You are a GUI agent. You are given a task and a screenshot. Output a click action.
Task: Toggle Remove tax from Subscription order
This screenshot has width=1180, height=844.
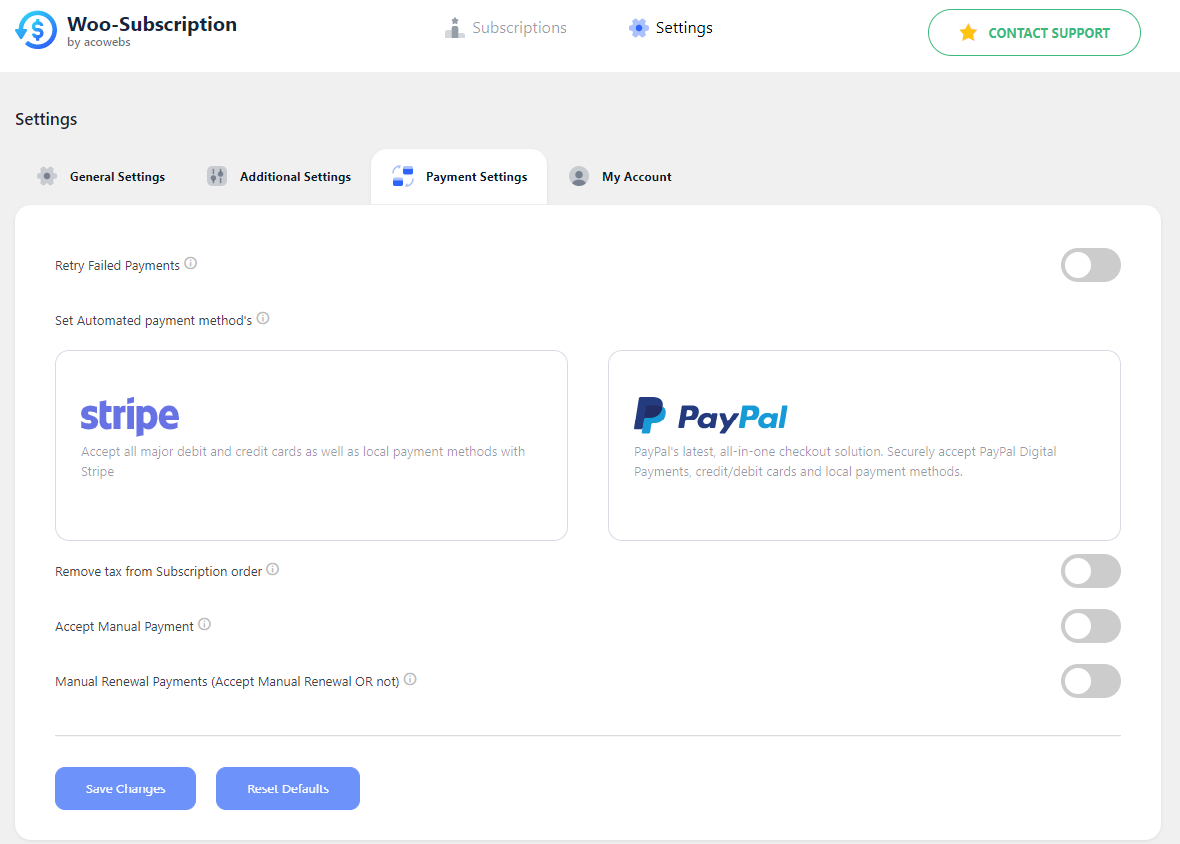click(1090, 571)
